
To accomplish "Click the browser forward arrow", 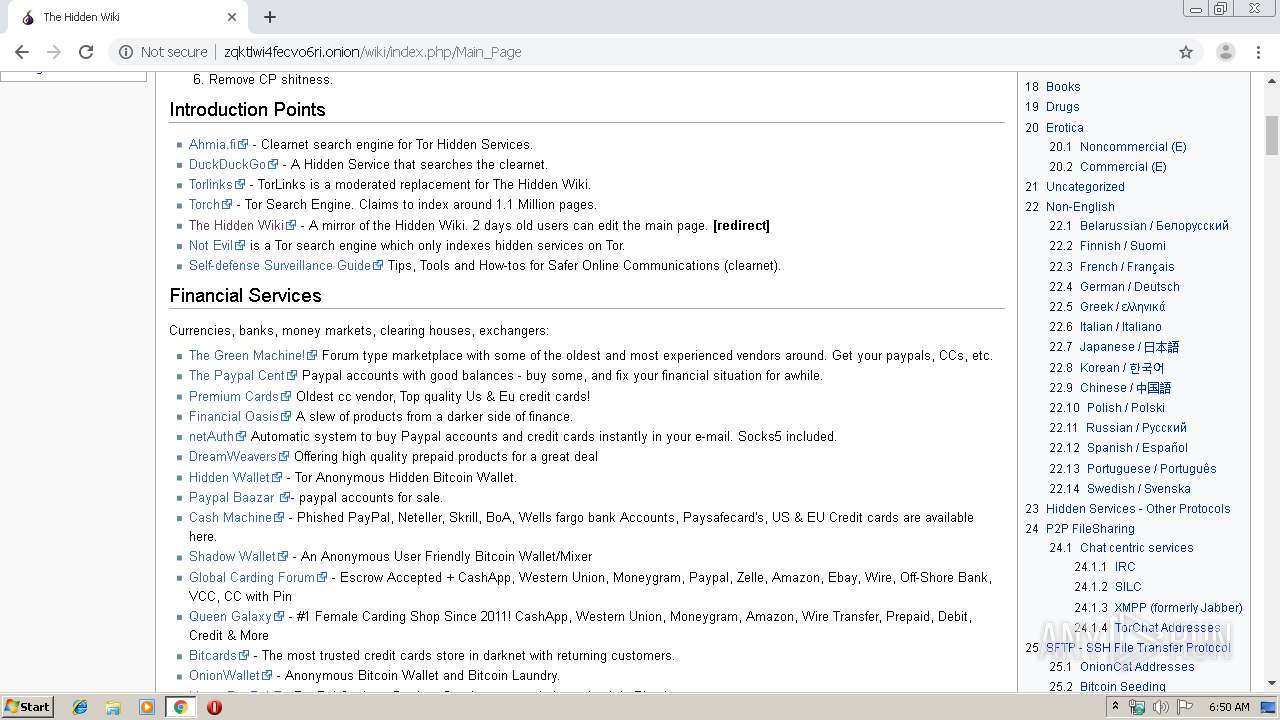I will pyautogui.click(x=54, y=52).
